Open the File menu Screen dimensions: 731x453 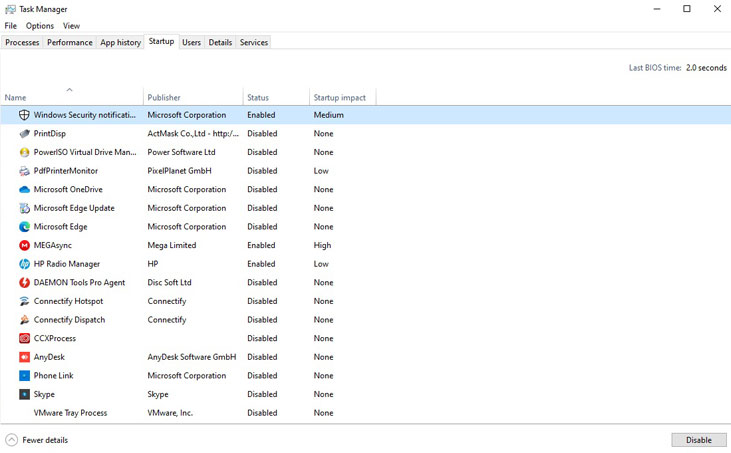pyautogui.click(x=10, y=26)
